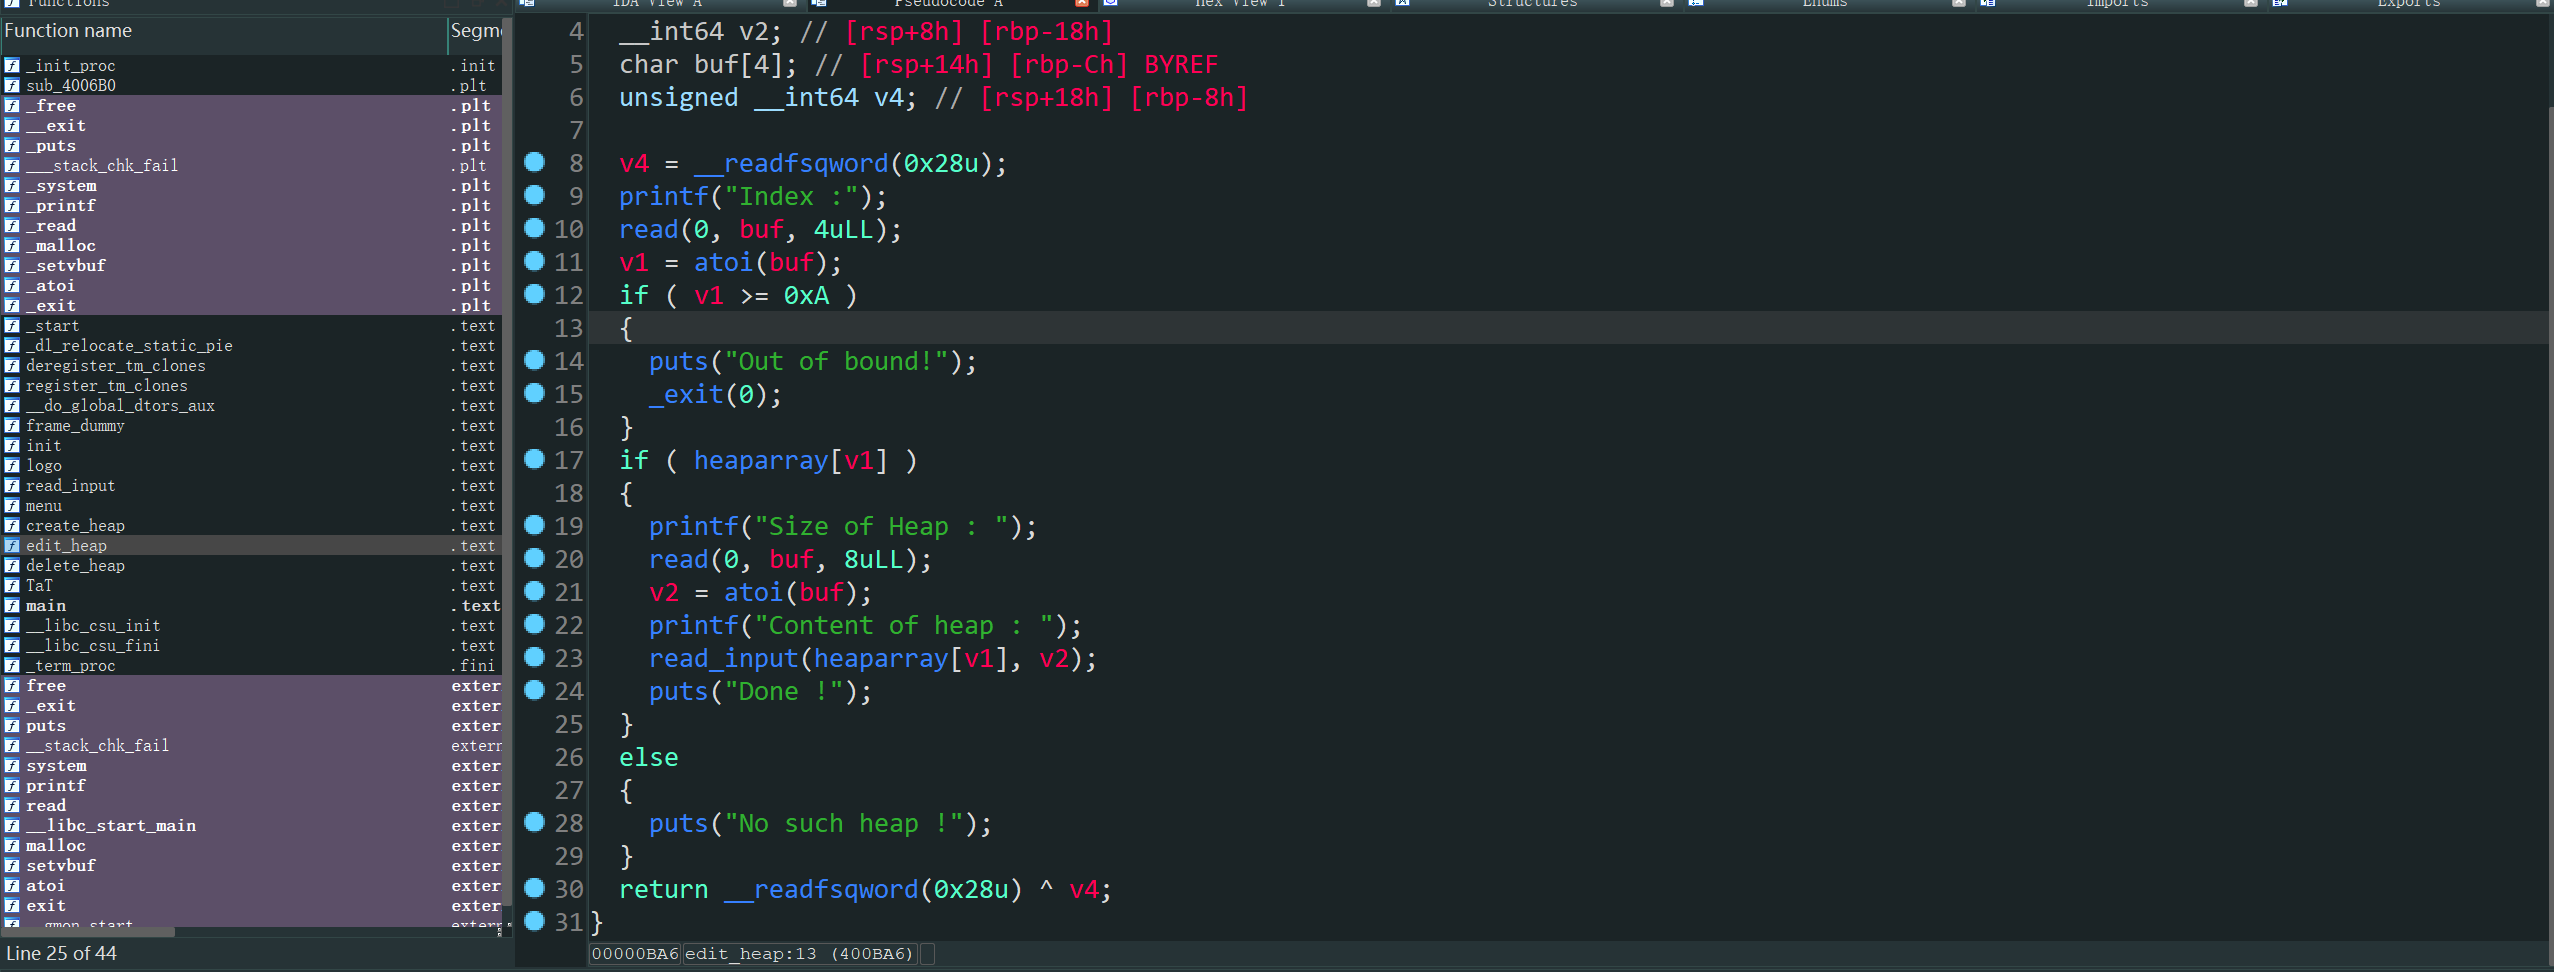Viewport: 2554px width, 972px height.
Task: Sort by the Function name column header
Action: [223, 32]
